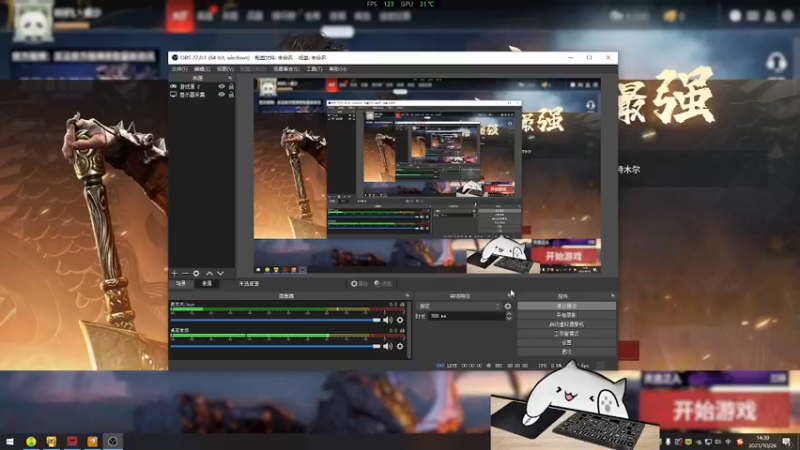
Task: Adjust the 麦克风/Aux volume slider
Action: (x=276, y=320)
